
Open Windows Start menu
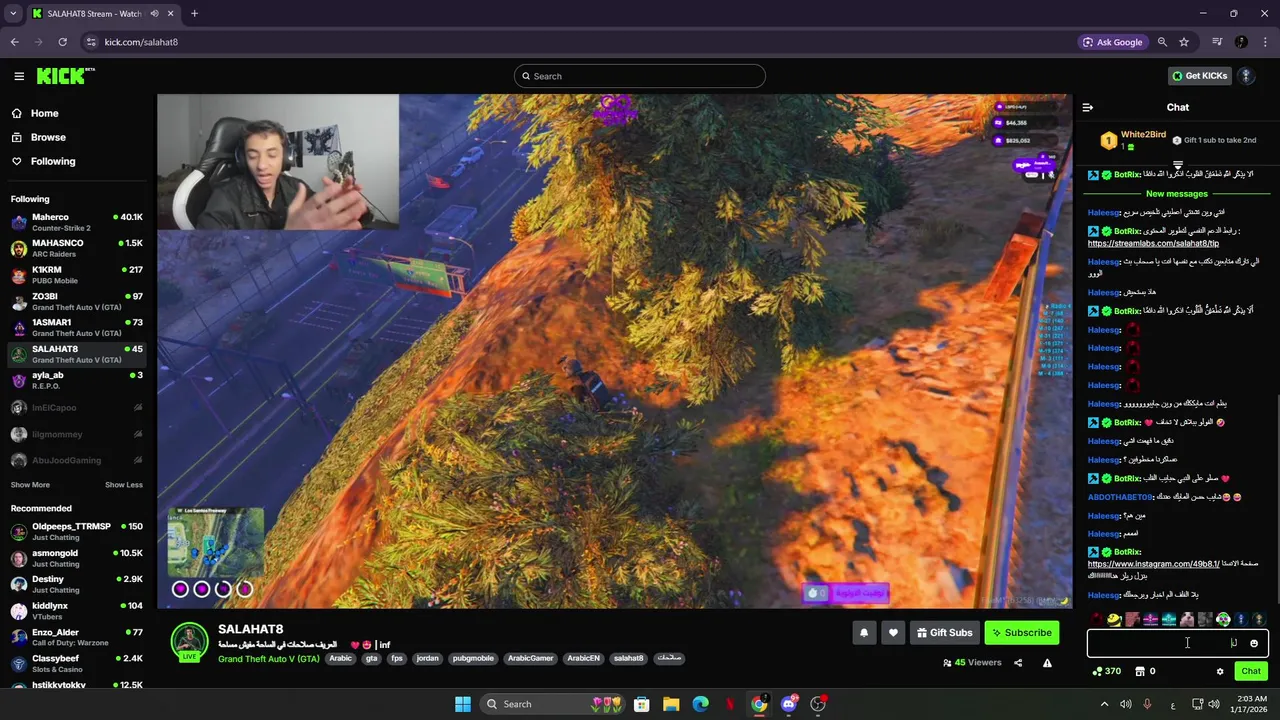point(462,704)
